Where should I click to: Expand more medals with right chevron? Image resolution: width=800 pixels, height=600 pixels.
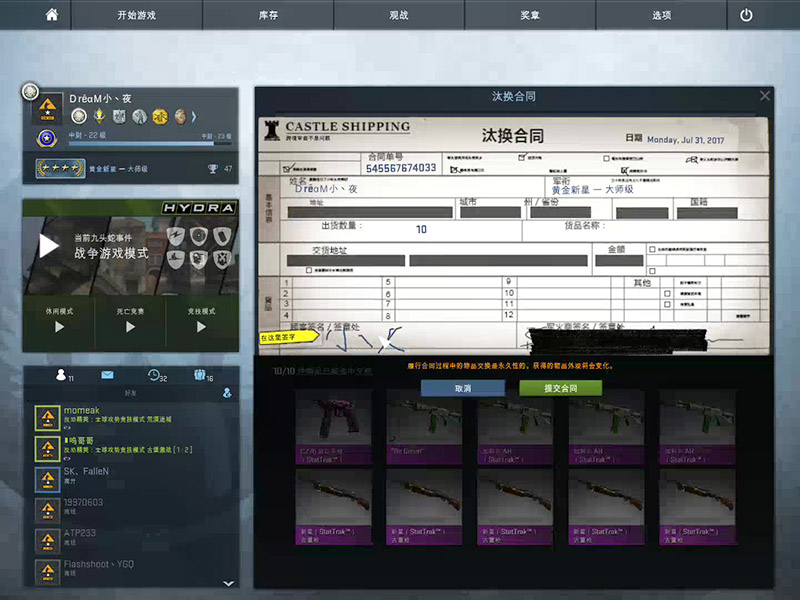click(x=194, y=117)
